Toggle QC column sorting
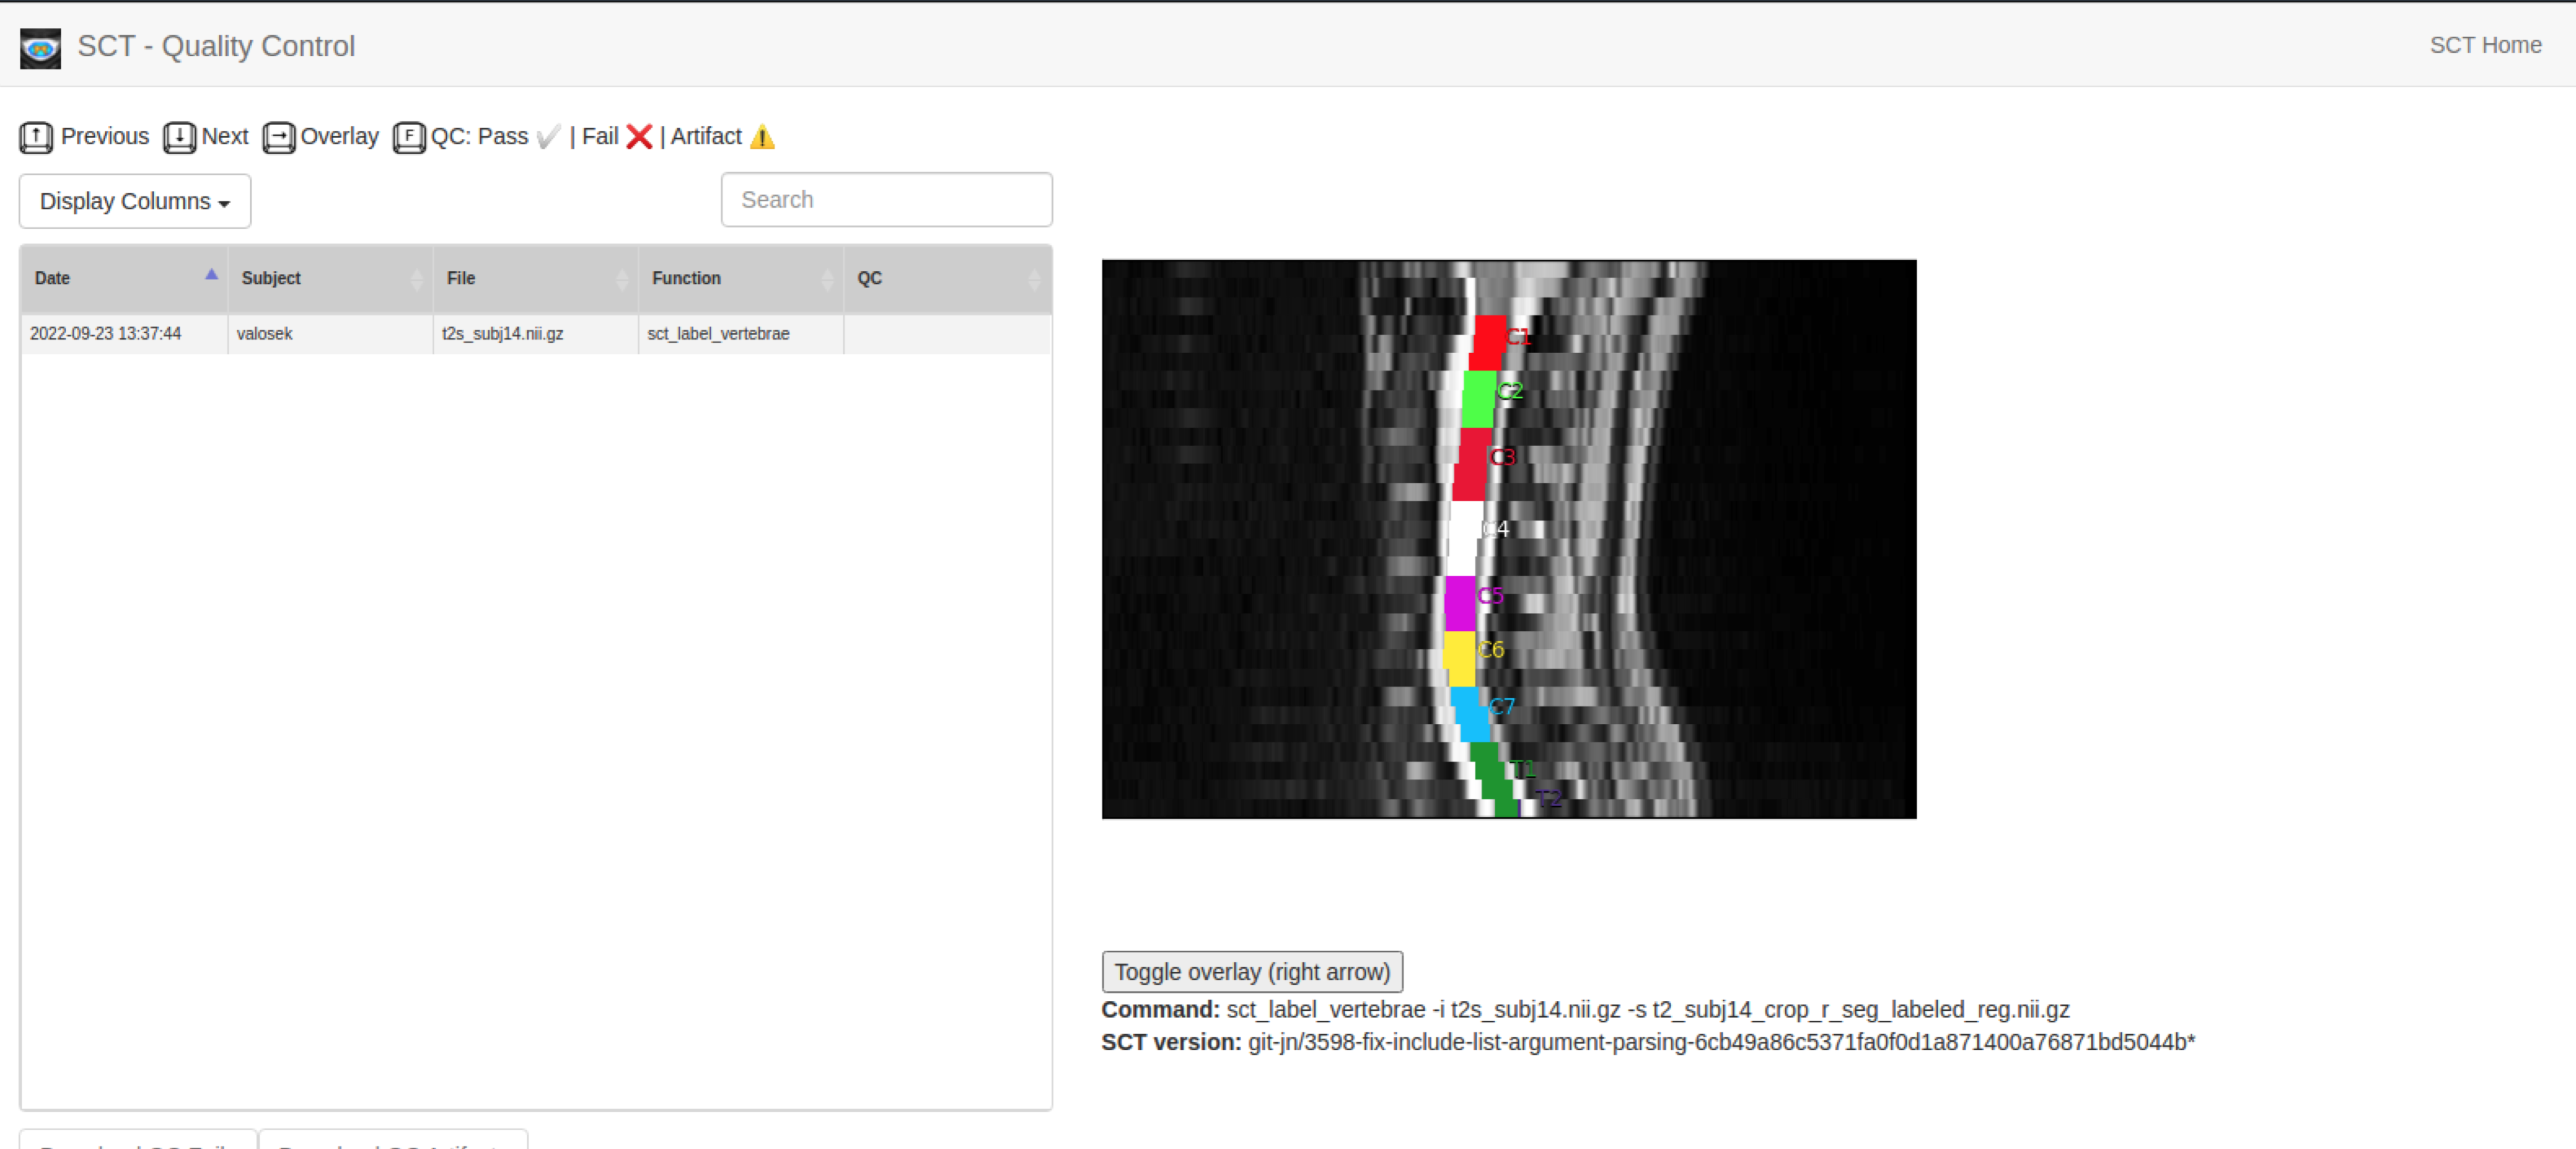 [x=1034, y=279]
